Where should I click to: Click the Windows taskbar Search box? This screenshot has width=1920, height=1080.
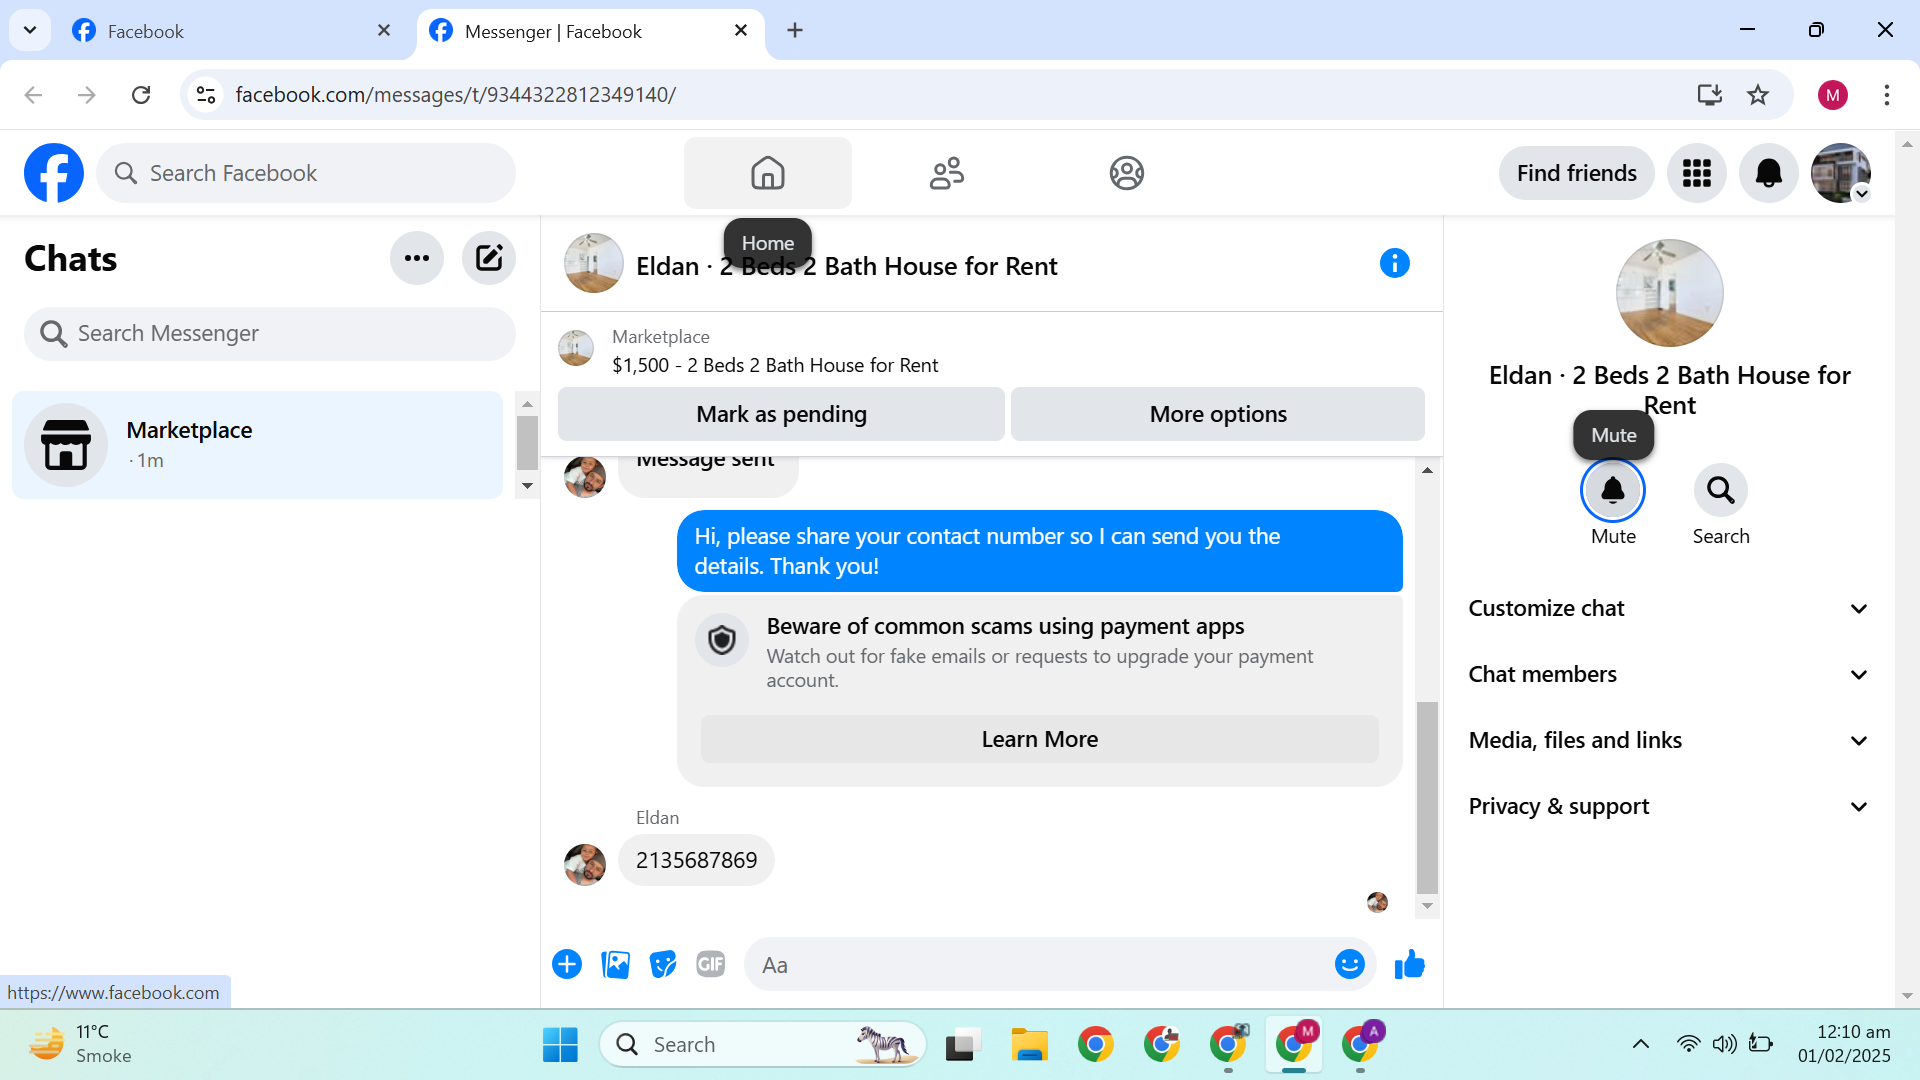pyautogui.click(x=763, y=1045)
